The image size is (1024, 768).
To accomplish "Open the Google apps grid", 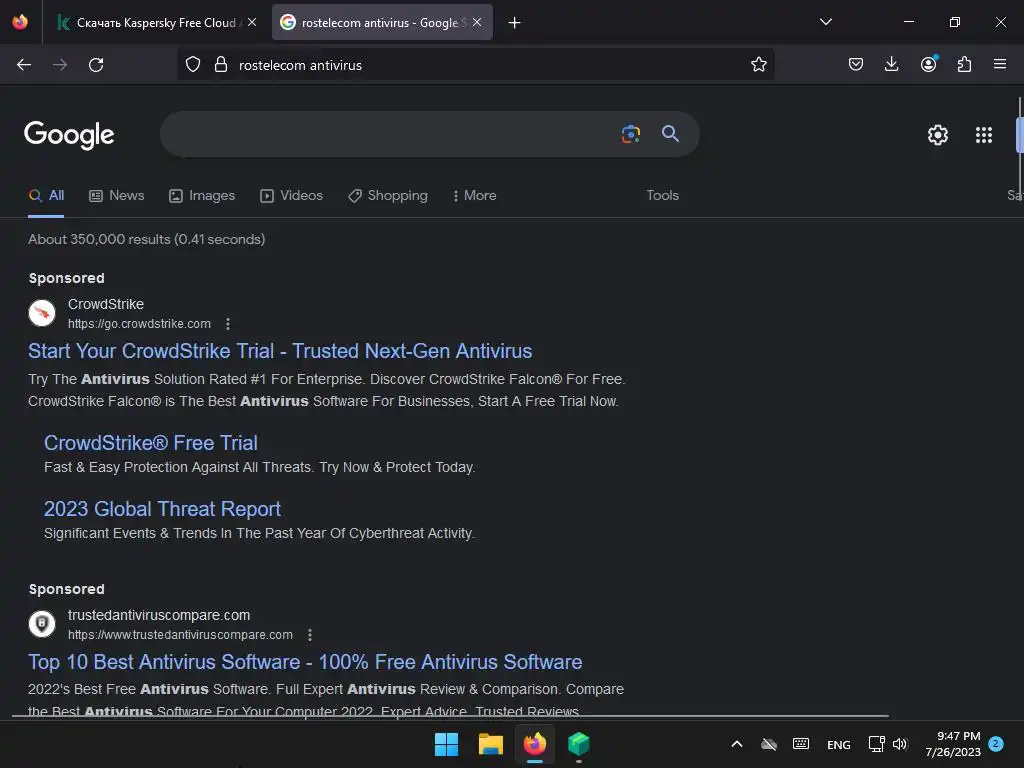I will (x=984, y=135).
